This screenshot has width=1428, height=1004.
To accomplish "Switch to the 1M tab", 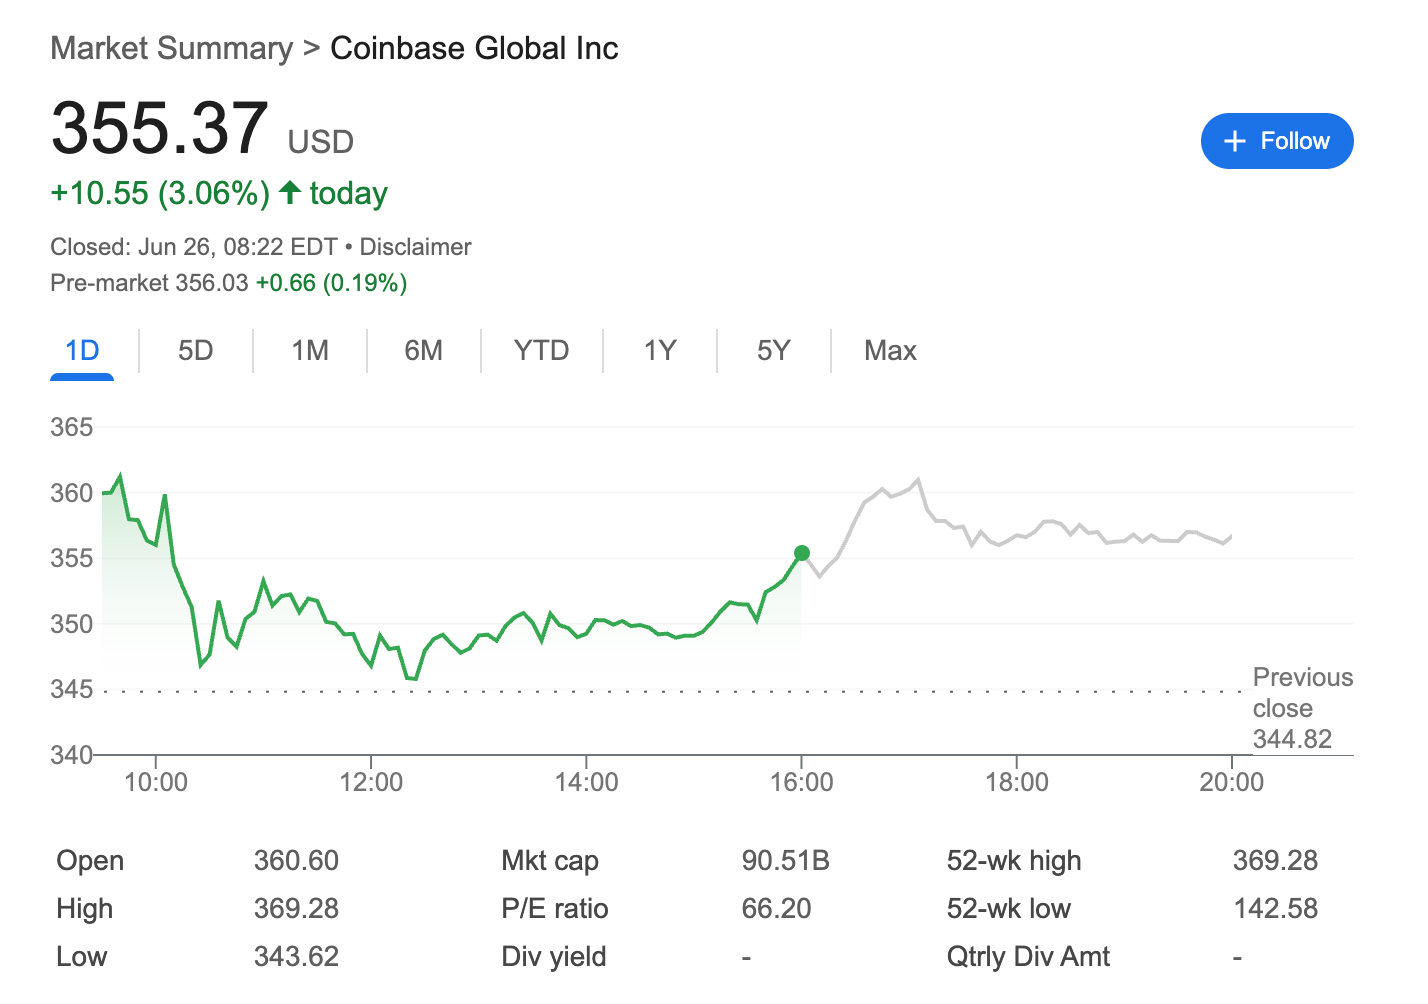I will coord(310,351).
